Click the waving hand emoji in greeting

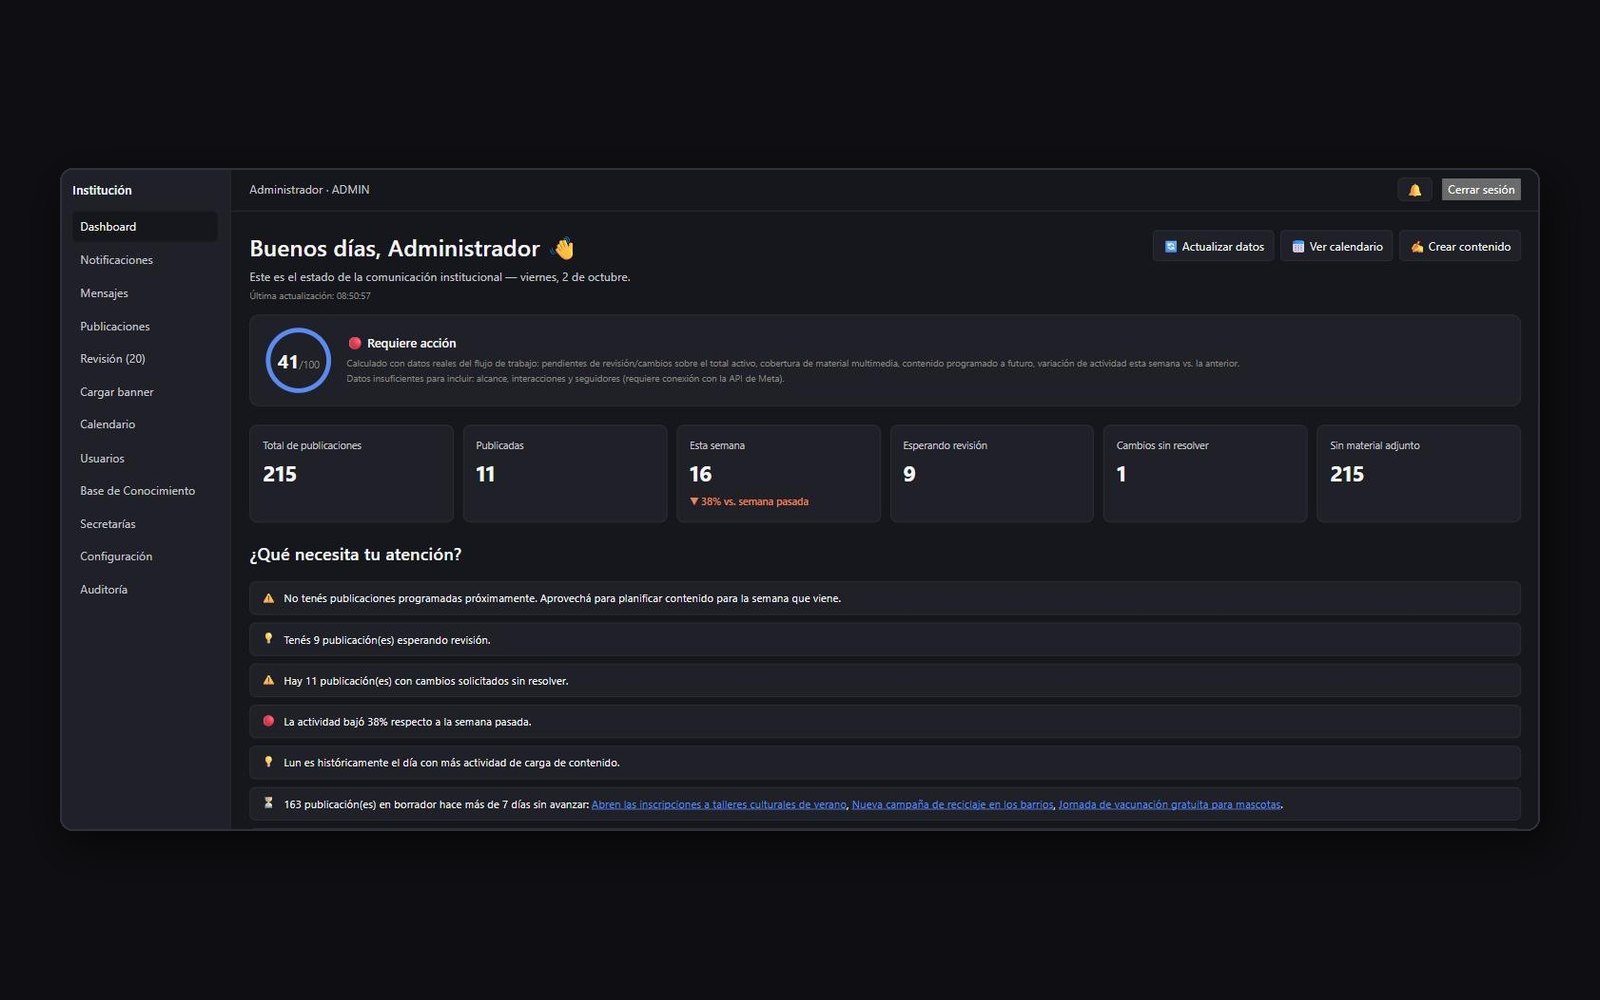[x=564, y=248]
